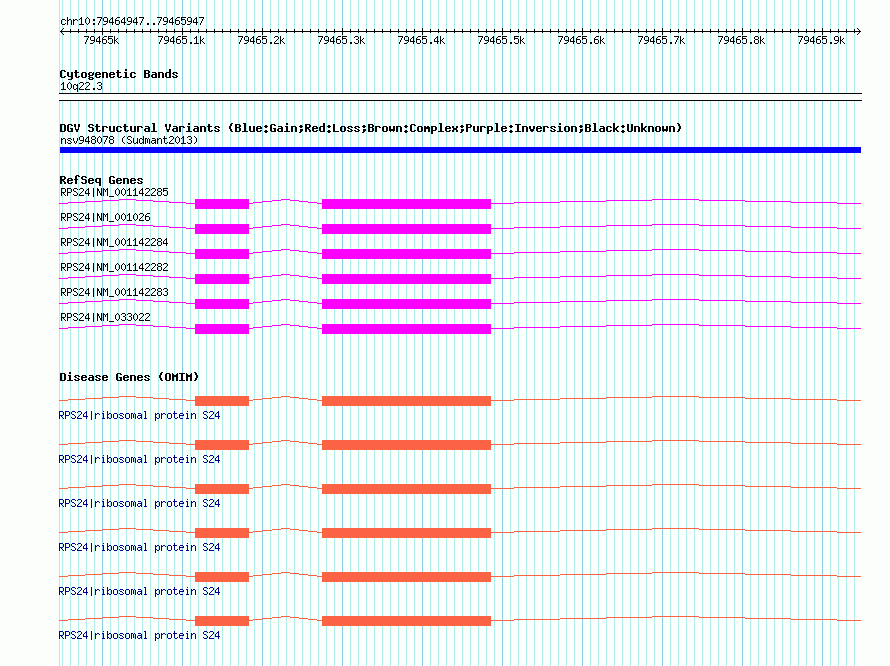The height and width of the screenshot is (666, 890).
Task: Click the short magenta exon of NM_001026
Action: [222, 229]
